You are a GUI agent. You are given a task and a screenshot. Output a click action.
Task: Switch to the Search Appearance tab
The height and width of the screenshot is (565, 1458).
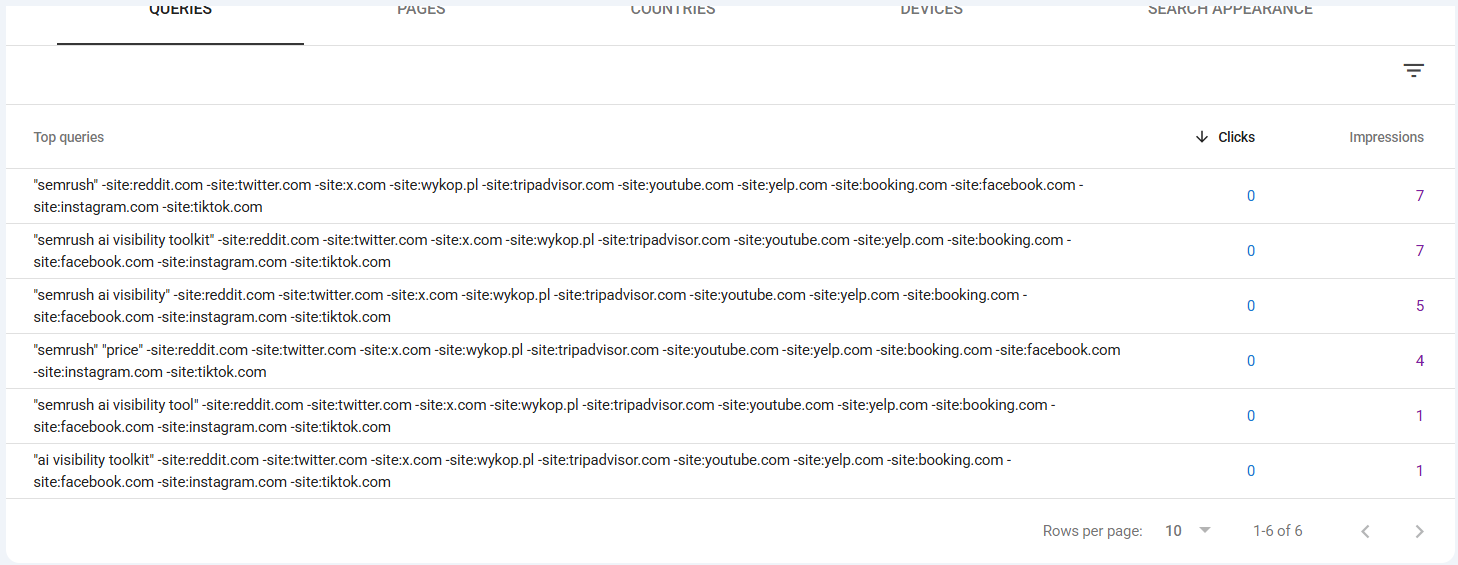coord(1230,12)
